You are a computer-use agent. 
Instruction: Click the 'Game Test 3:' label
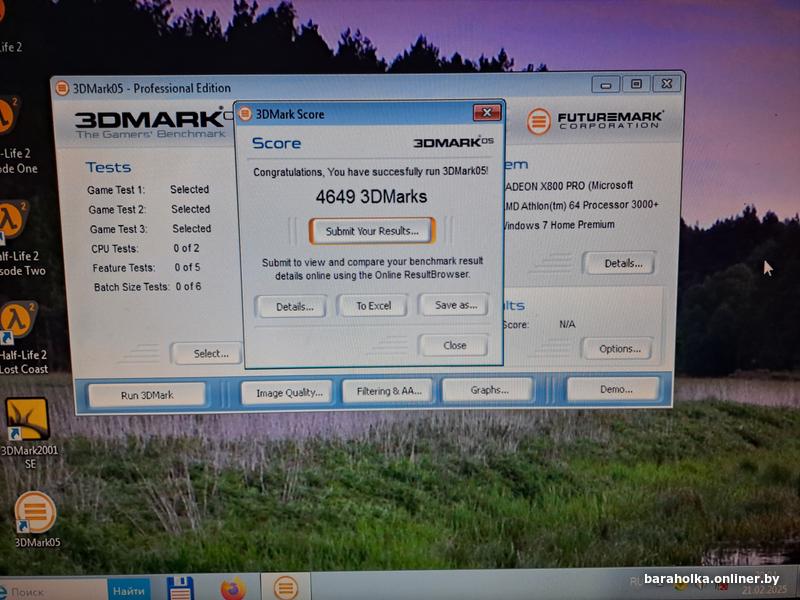tap(118, 229)
